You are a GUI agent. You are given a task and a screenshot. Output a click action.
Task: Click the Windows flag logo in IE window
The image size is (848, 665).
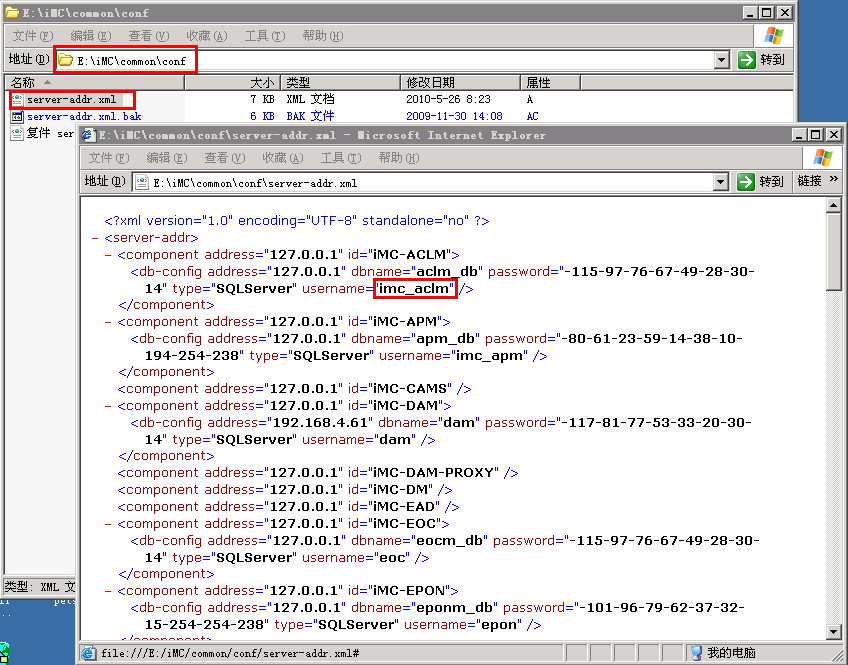tap(823, 157)
